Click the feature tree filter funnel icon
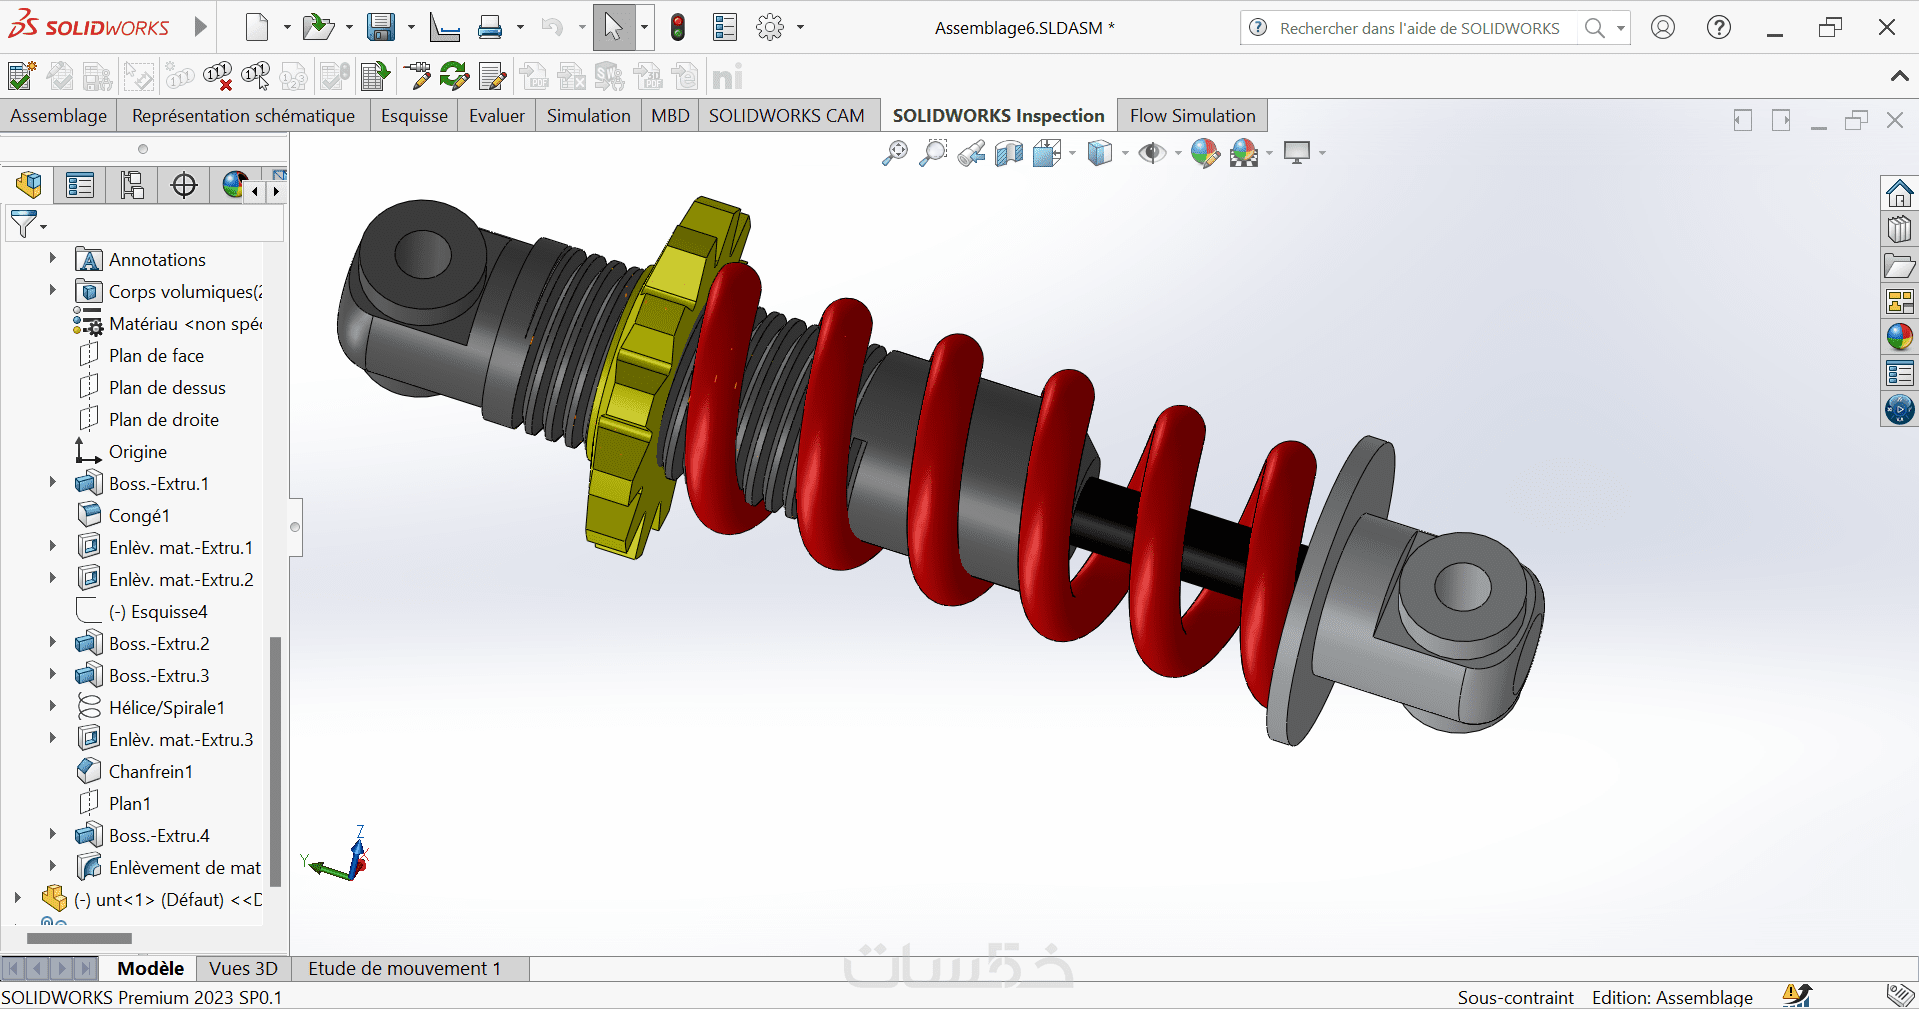 coord(23,224)
